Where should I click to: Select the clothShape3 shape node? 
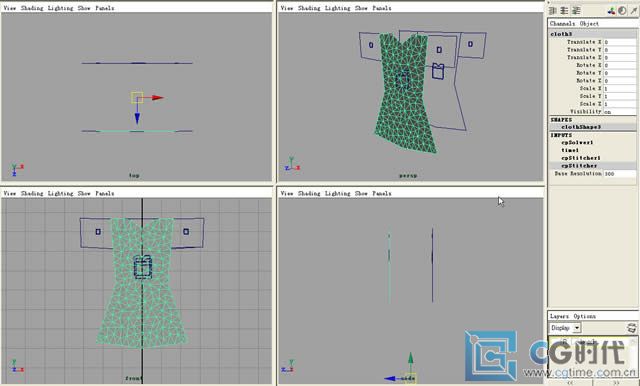click(x=581, y=127)
